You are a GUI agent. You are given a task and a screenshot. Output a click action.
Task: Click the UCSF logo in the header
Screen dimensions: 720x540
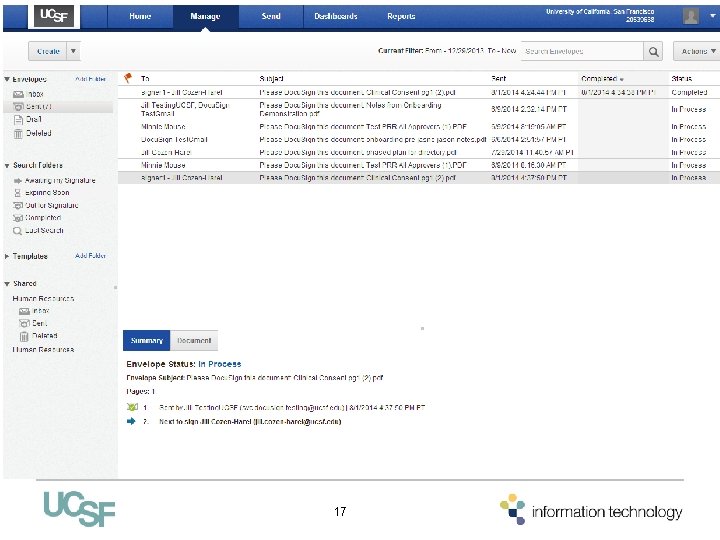point(54,16)
